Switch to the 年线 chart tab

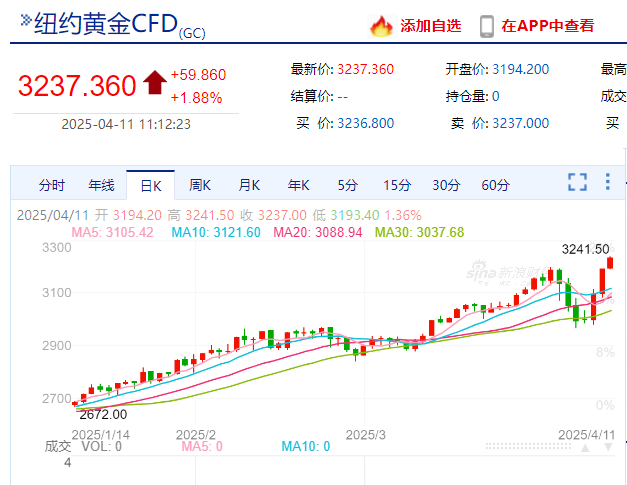tap(101, 185)
